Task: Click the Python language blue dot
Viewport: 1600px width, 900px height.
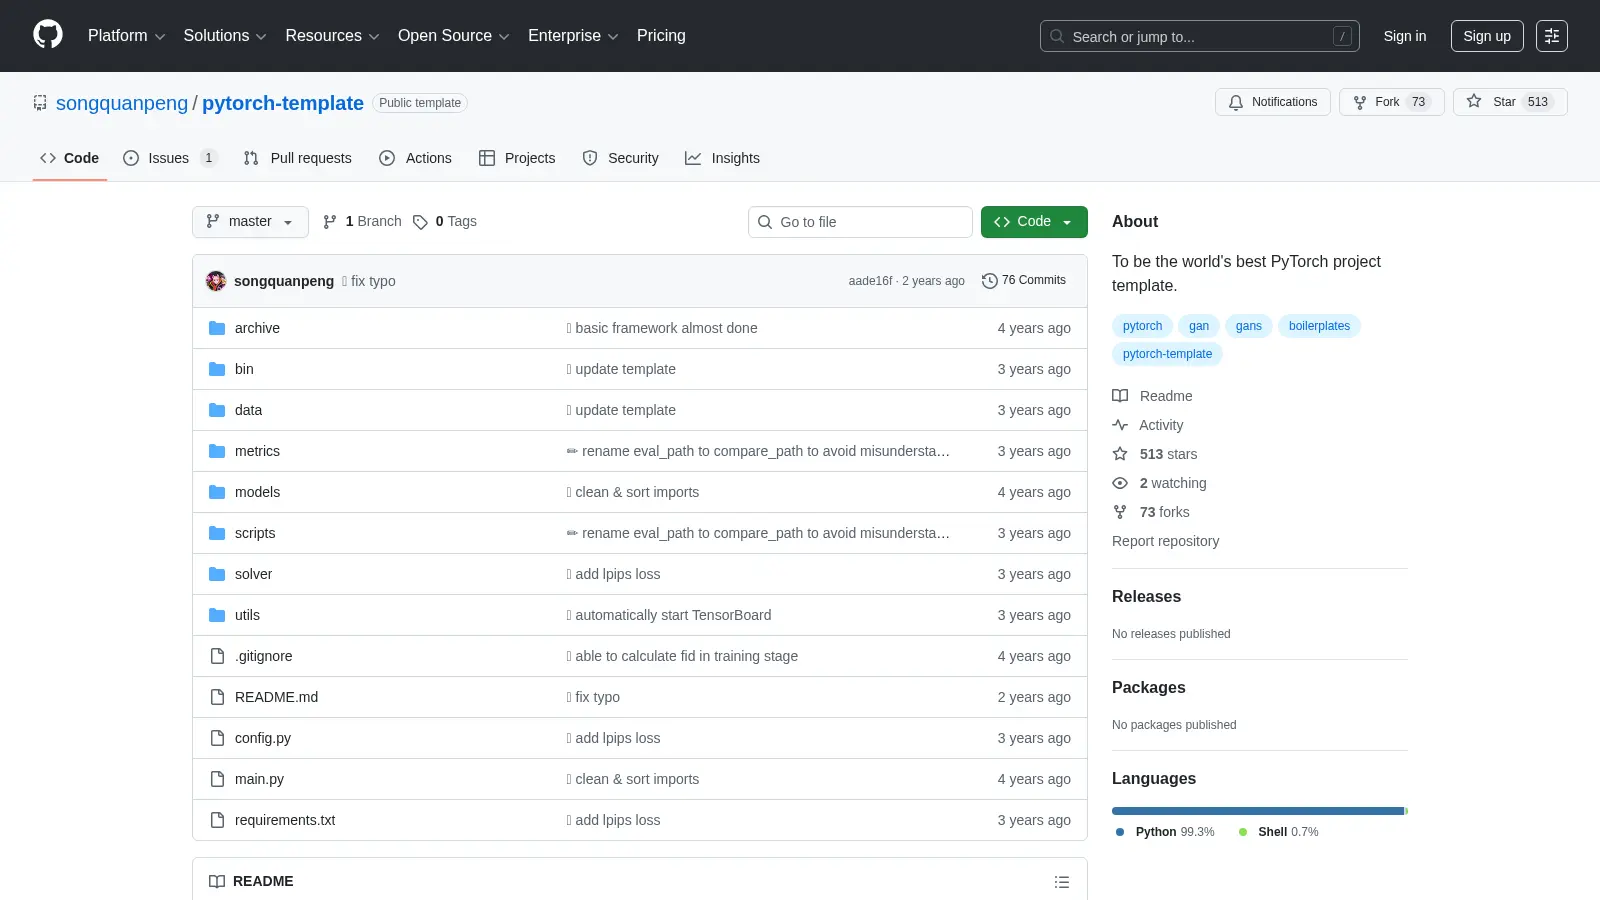Action: pos(1120,832)
